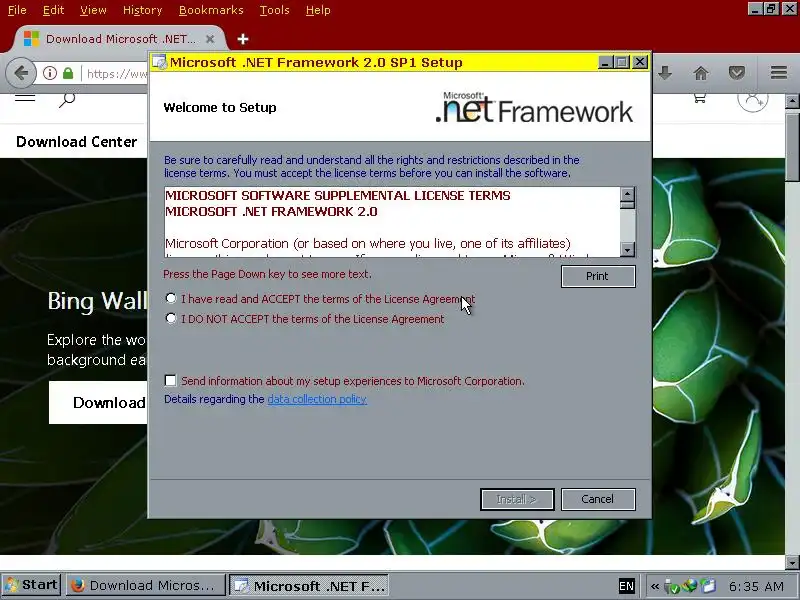Click the EN language indicator in the taskbar

click(626, 586)
